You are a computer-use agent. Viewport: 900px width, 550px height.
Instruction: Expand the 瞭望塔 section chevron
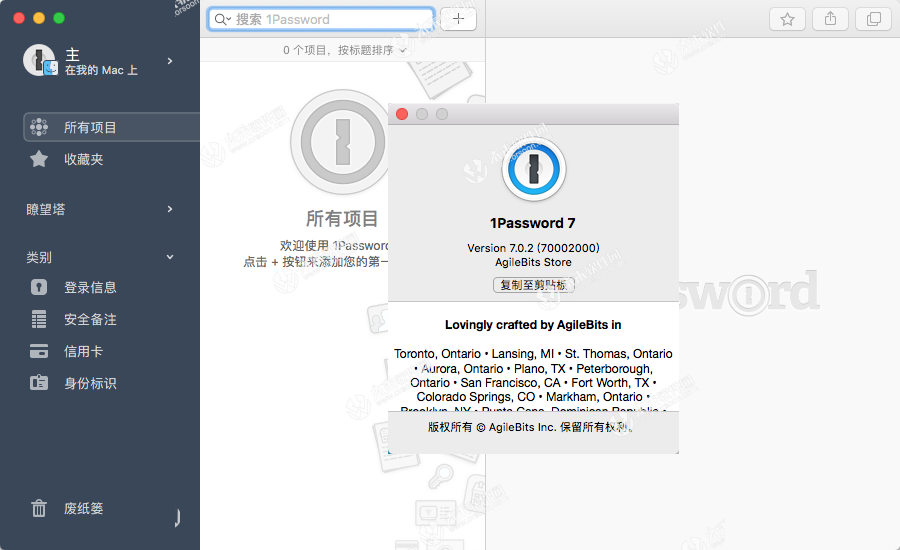[170, 209]
